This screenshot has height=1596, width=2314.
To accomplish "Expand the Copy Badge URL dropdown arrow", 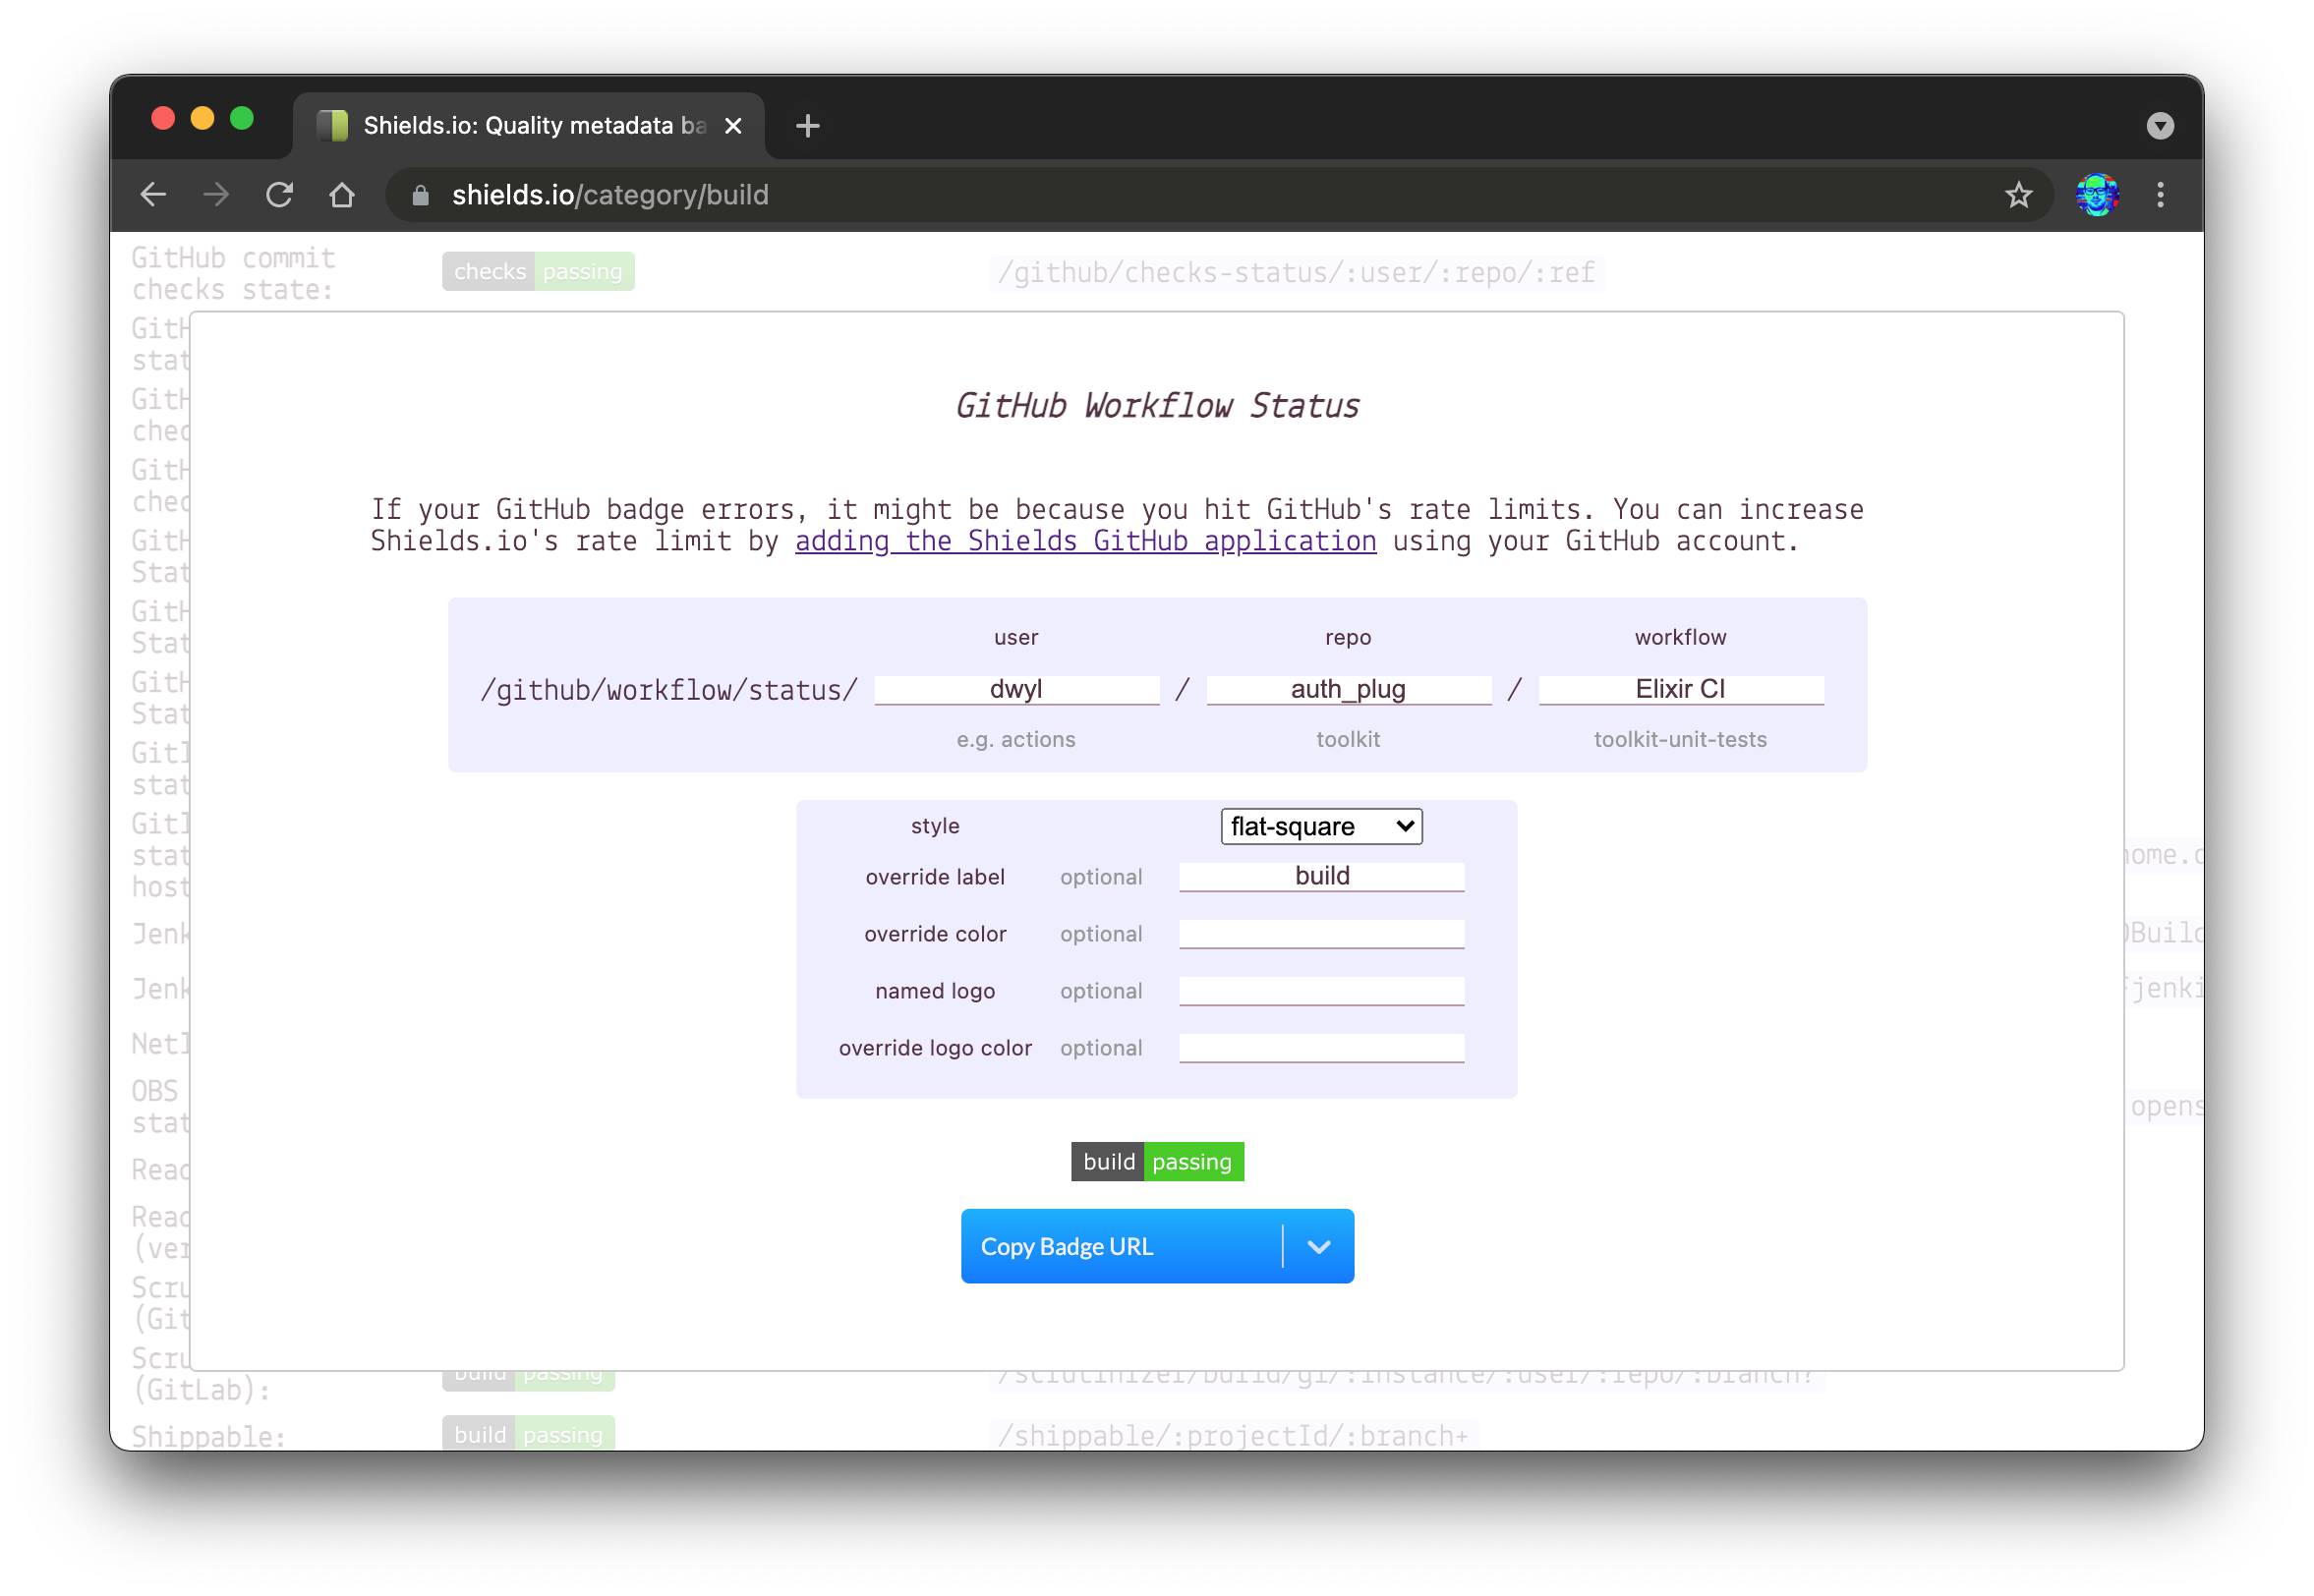I will click(x=1317, y=1246).
